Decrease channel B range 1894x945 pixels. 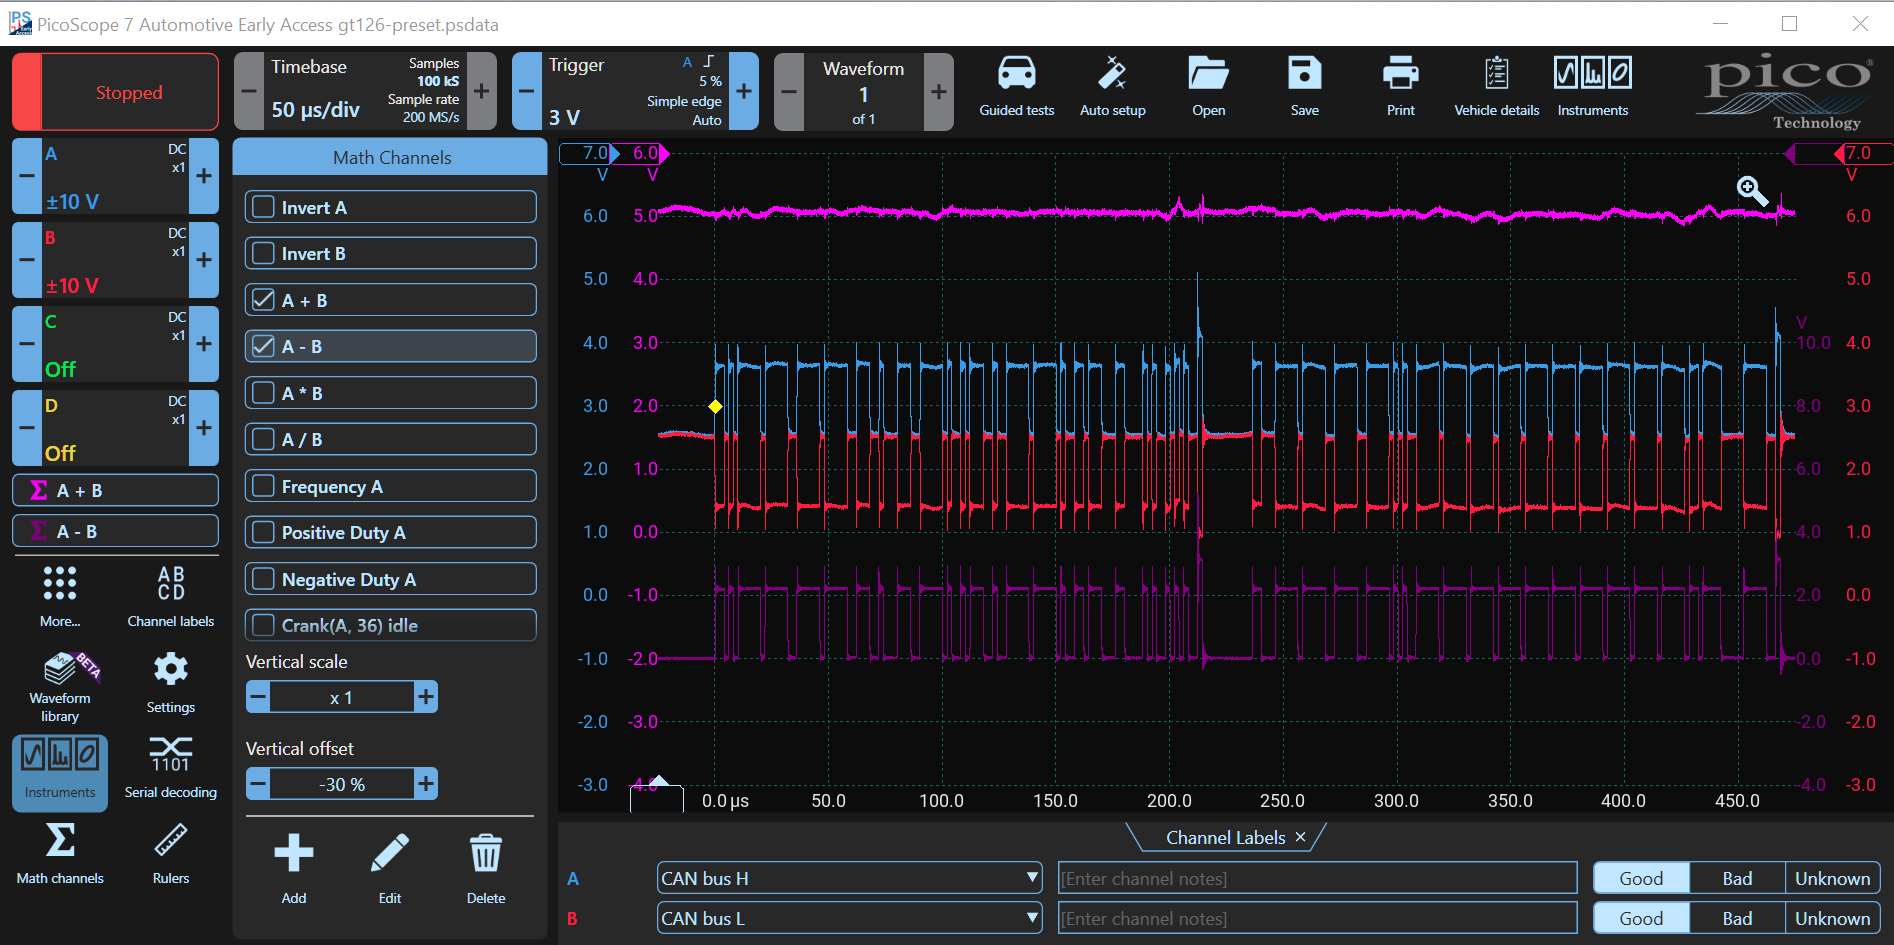(x=27, y=260)
